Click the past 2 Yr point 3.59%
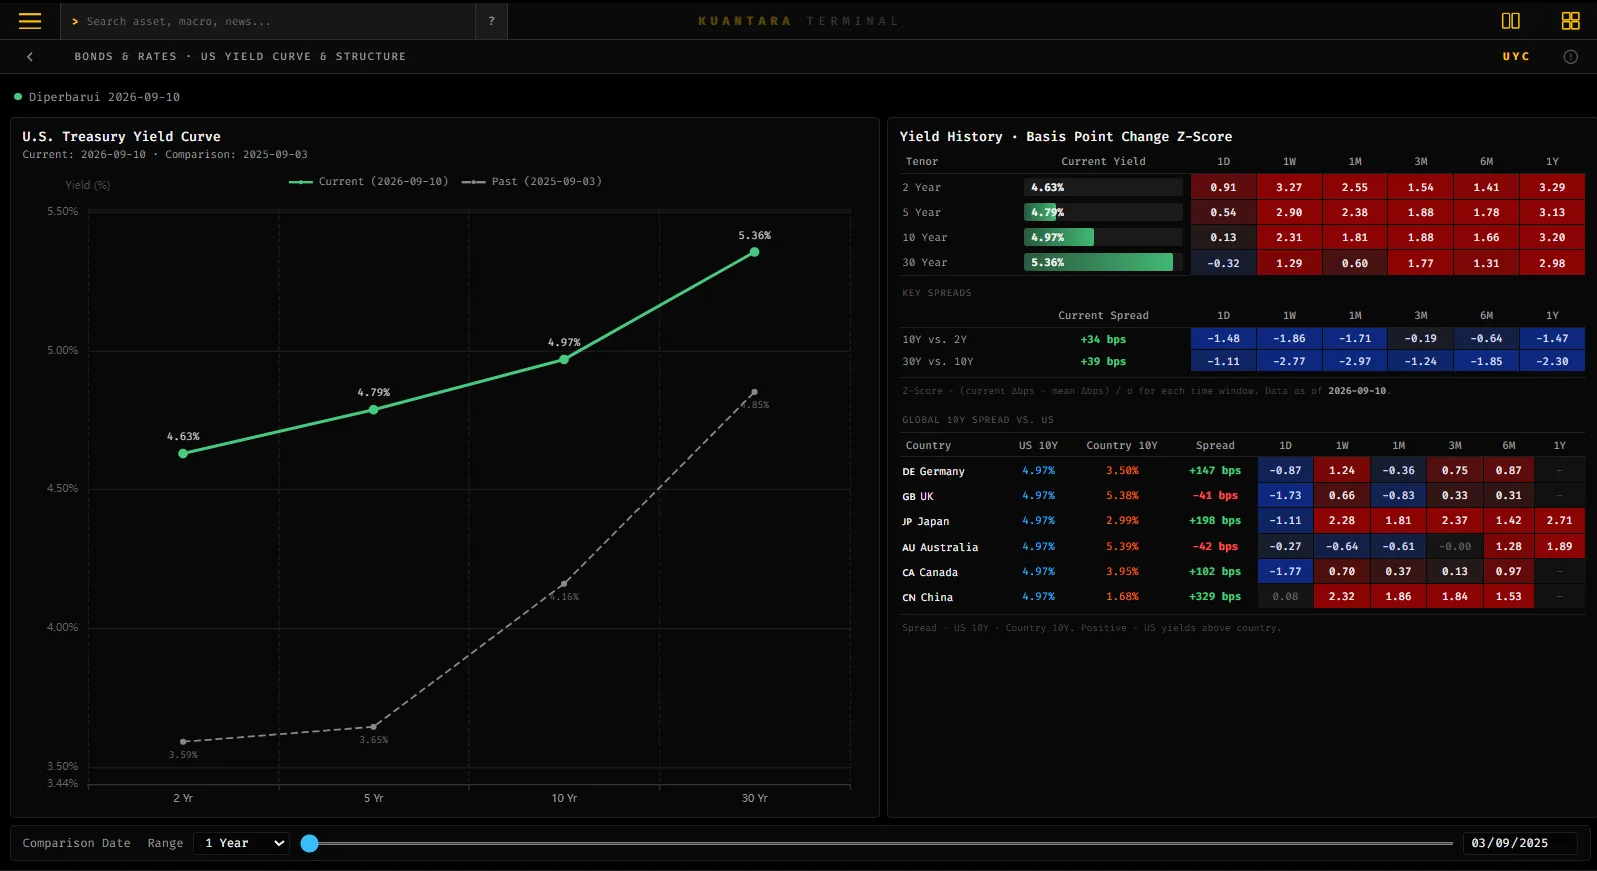1597x871 pixels. coord(183,742)
